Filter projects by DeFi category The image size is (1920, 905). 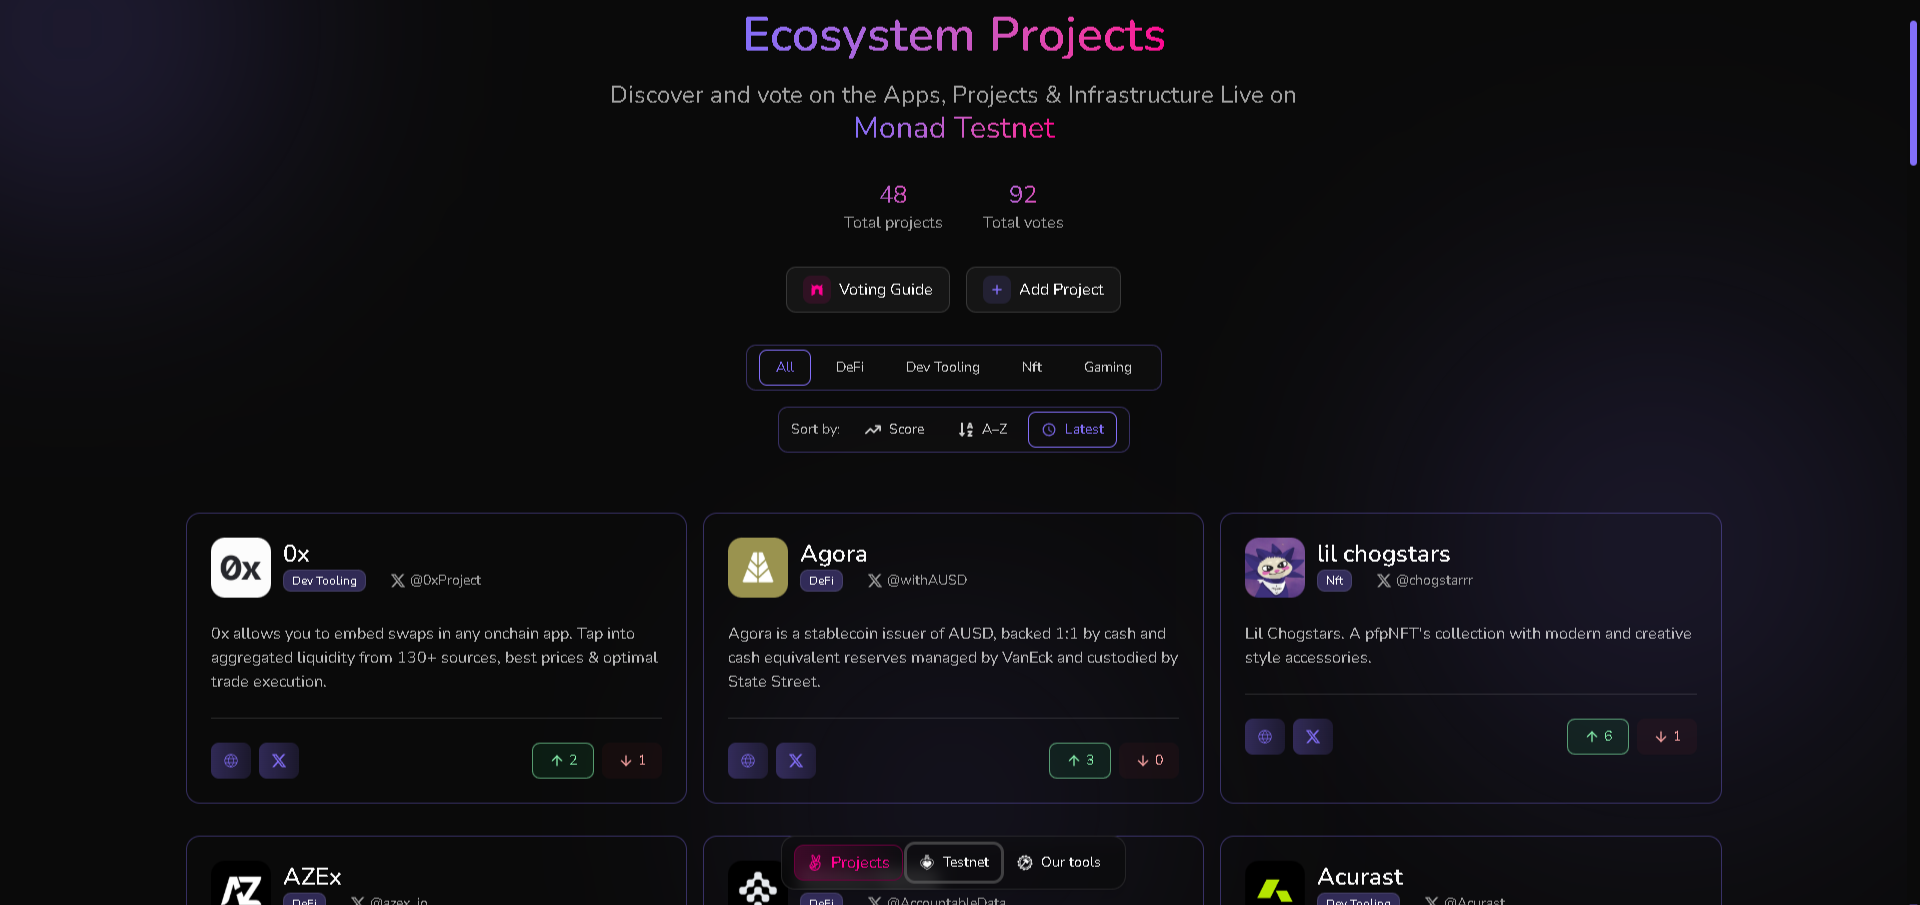click(850, 368)
